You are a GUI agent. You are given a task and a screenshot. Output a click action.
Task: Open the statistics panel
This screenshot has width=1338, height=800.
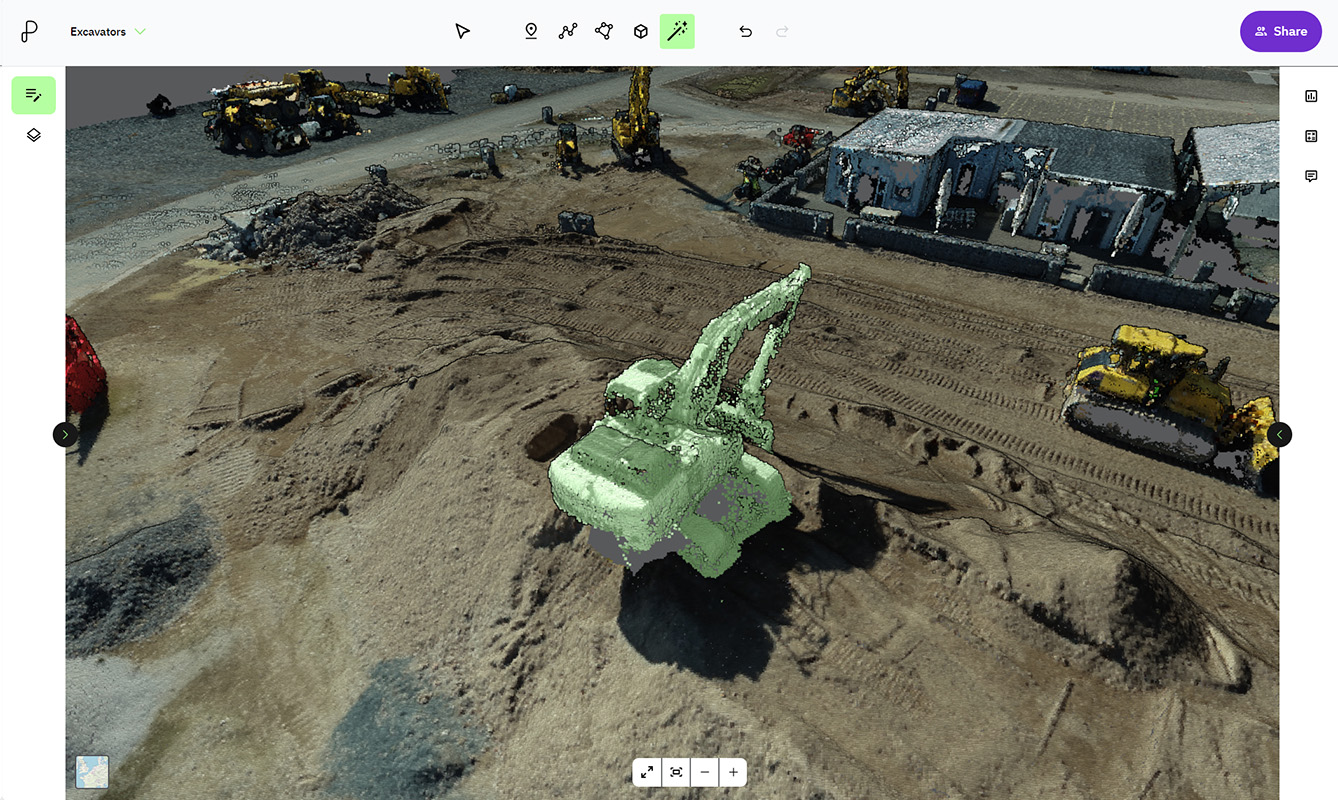point(1311,96)
